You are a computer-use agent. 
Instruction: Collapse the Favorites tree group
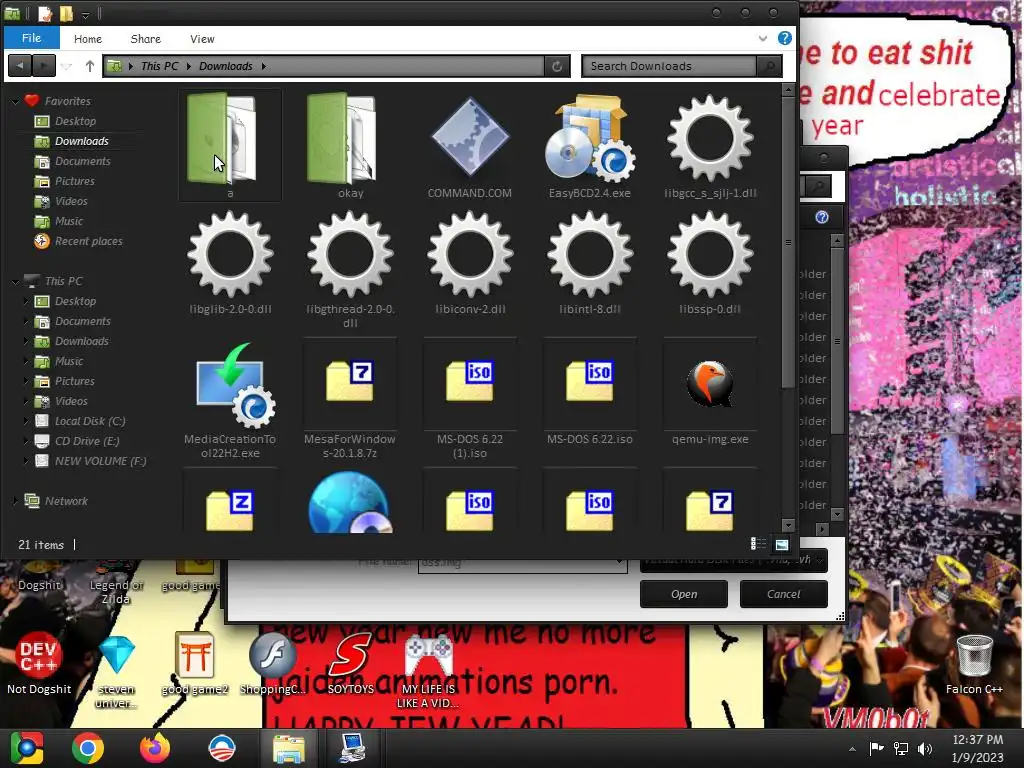(14, 101)
